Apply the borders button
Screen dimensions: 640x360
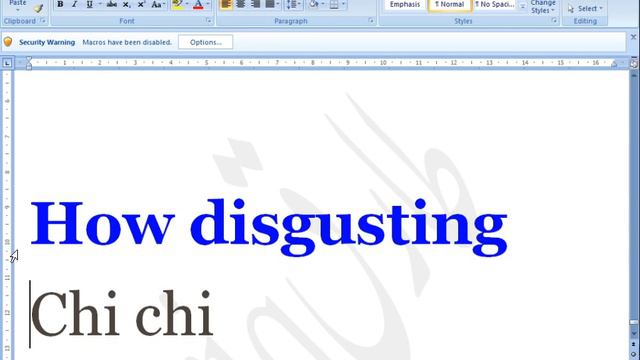(x=334, y=4)
